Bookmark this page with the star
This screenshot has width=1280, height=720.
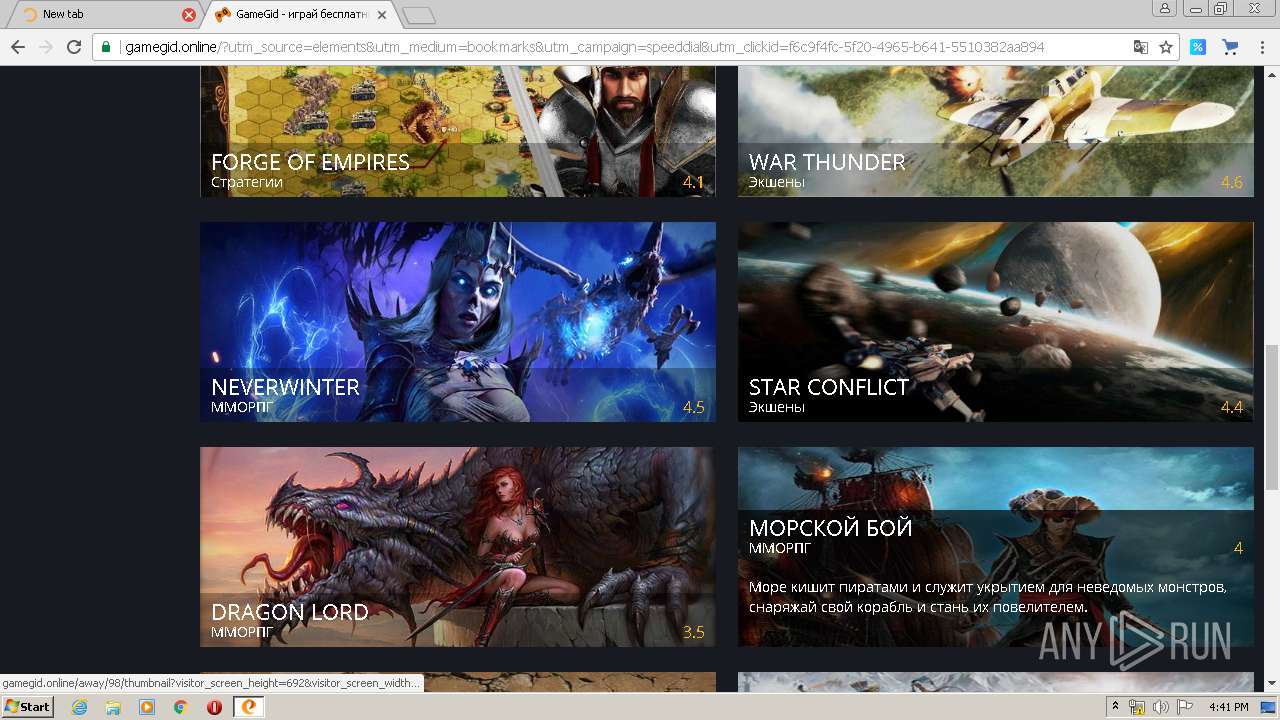1166,47
